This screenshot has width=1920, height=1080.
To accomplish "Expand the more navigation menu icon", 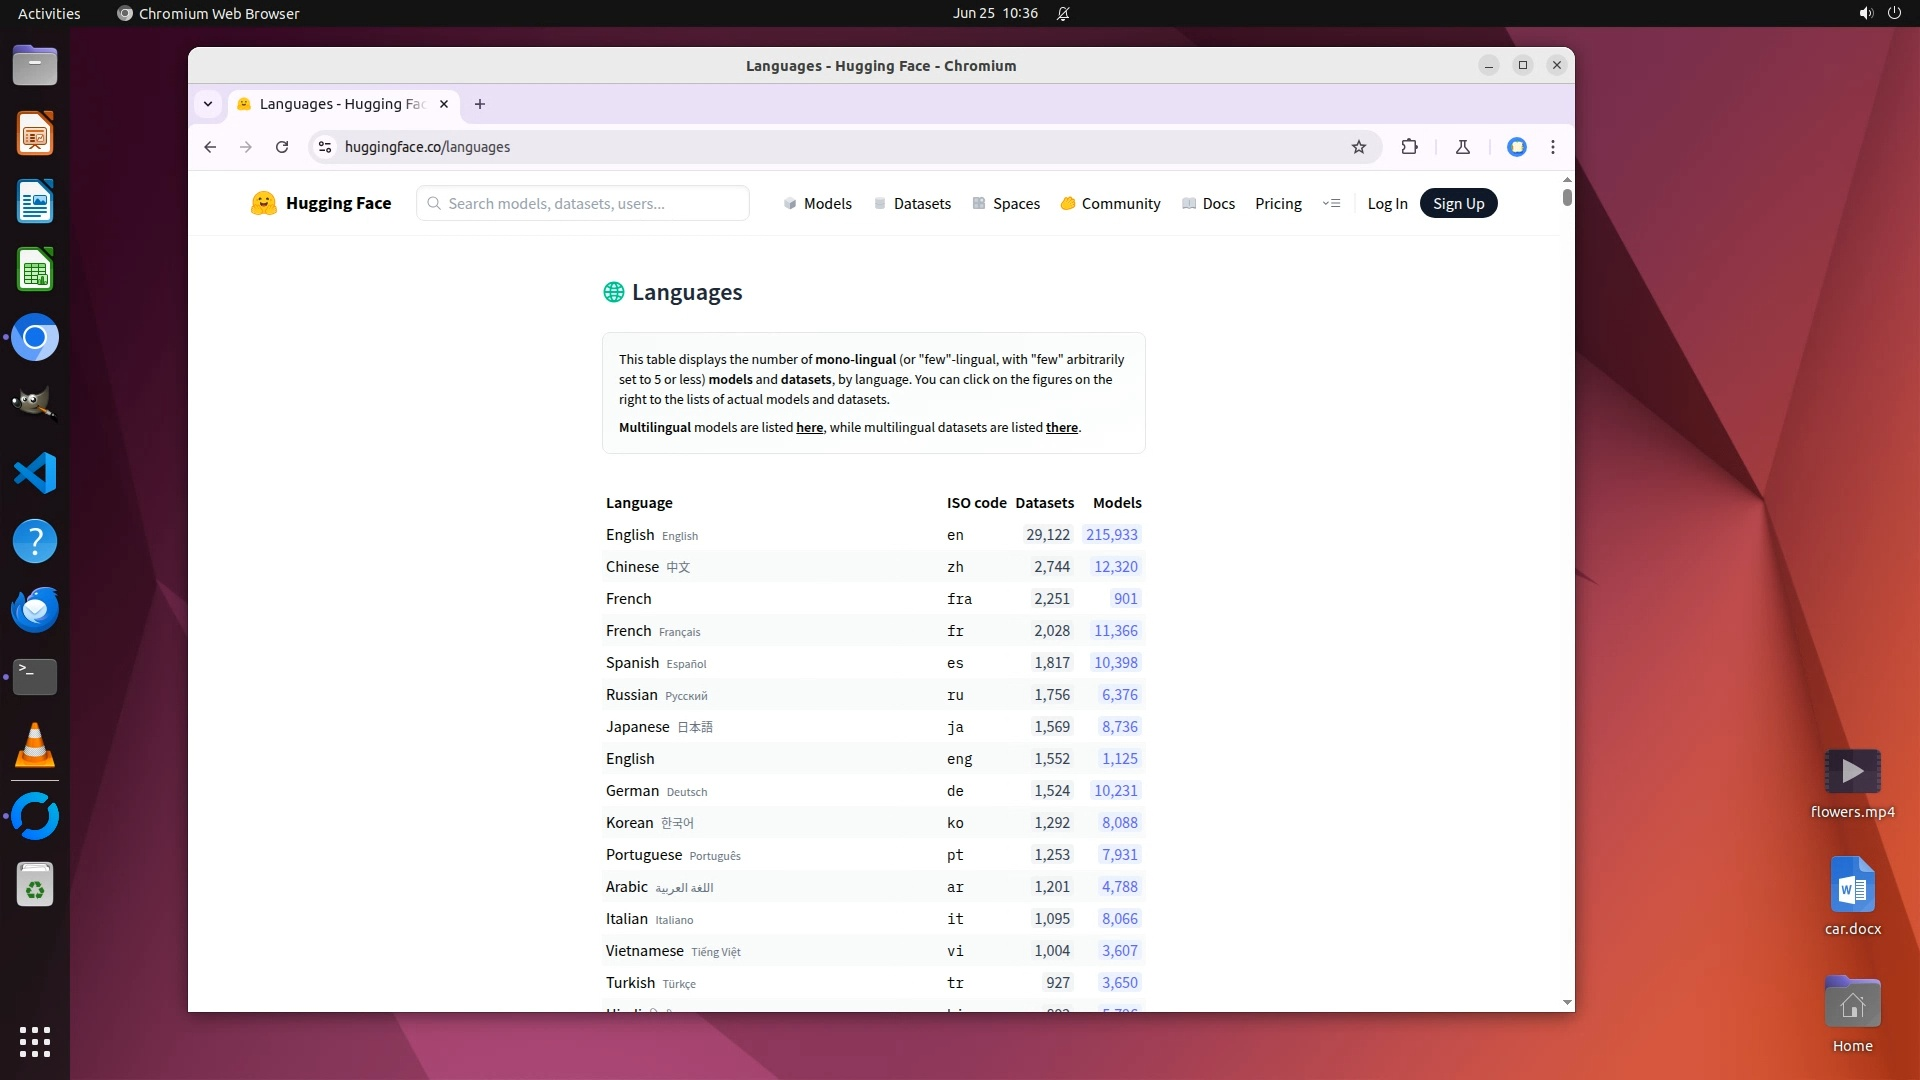I will (1331, 203).
